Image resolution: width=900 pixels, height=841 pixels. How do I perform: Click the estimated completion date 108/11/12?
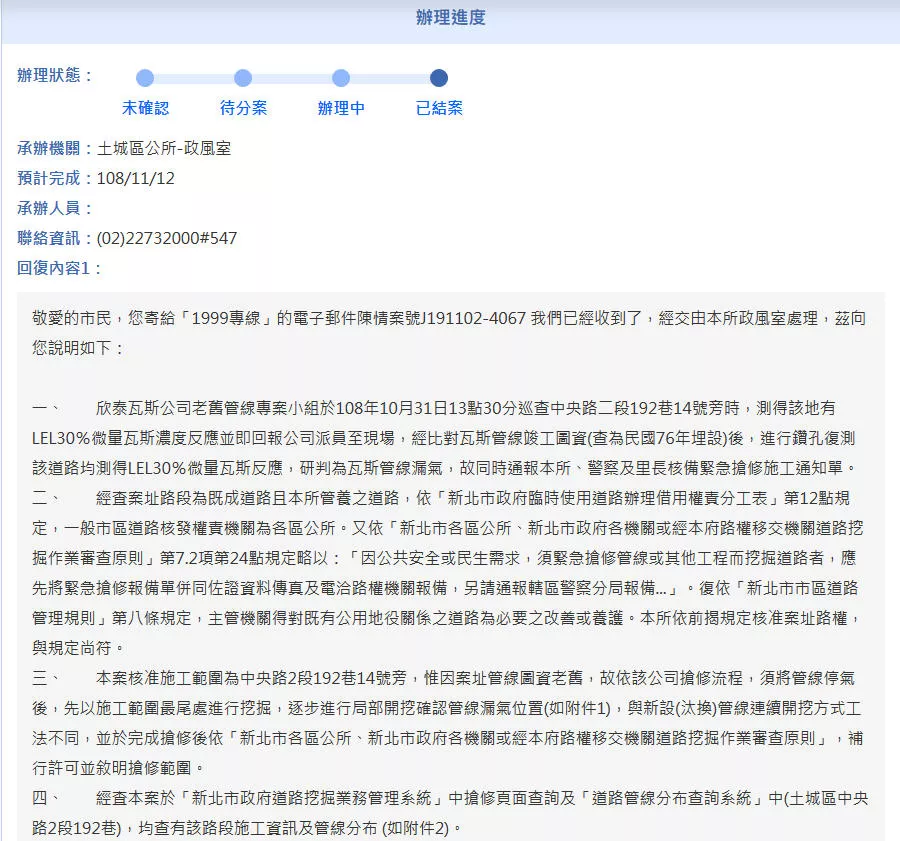(x=135, y=179)
